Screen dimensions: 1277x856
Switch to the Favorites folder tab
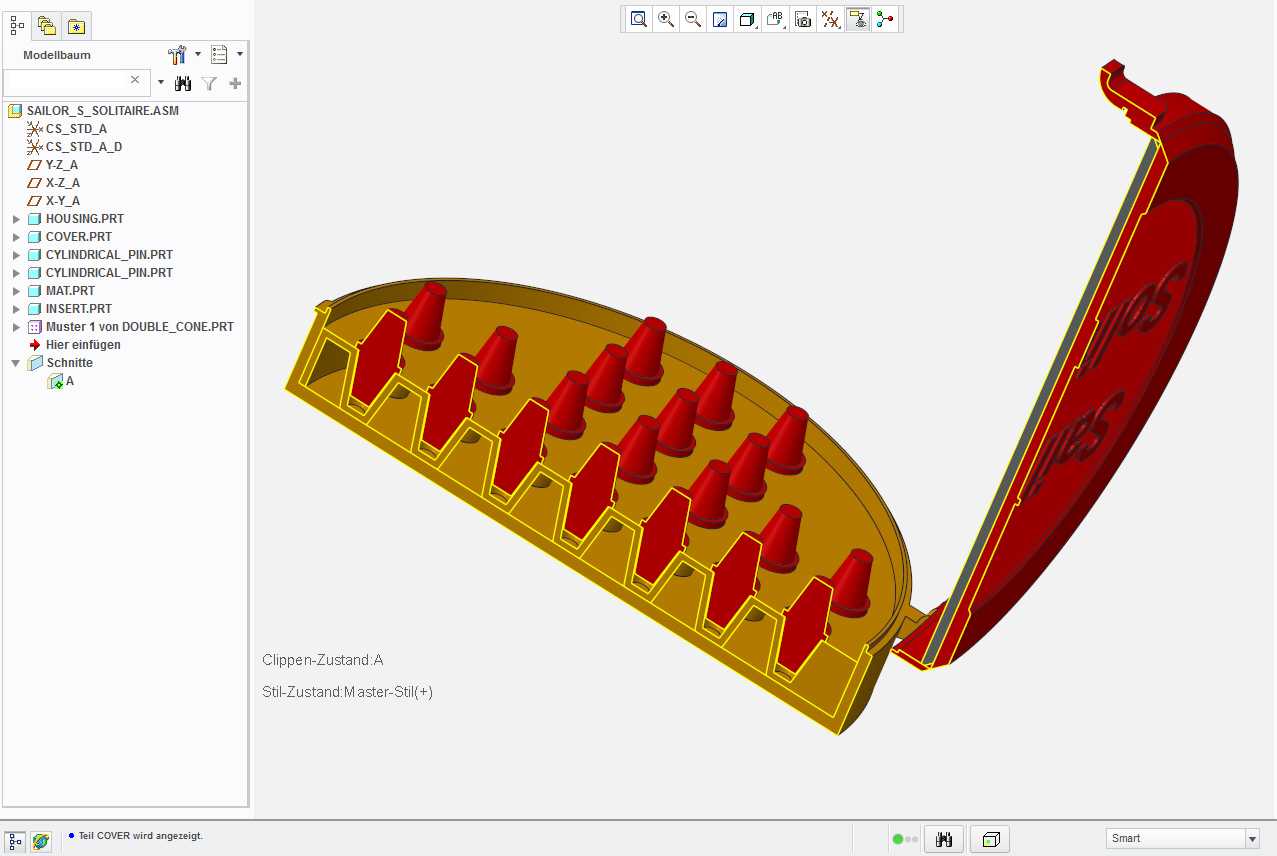(x=76, y=25)
